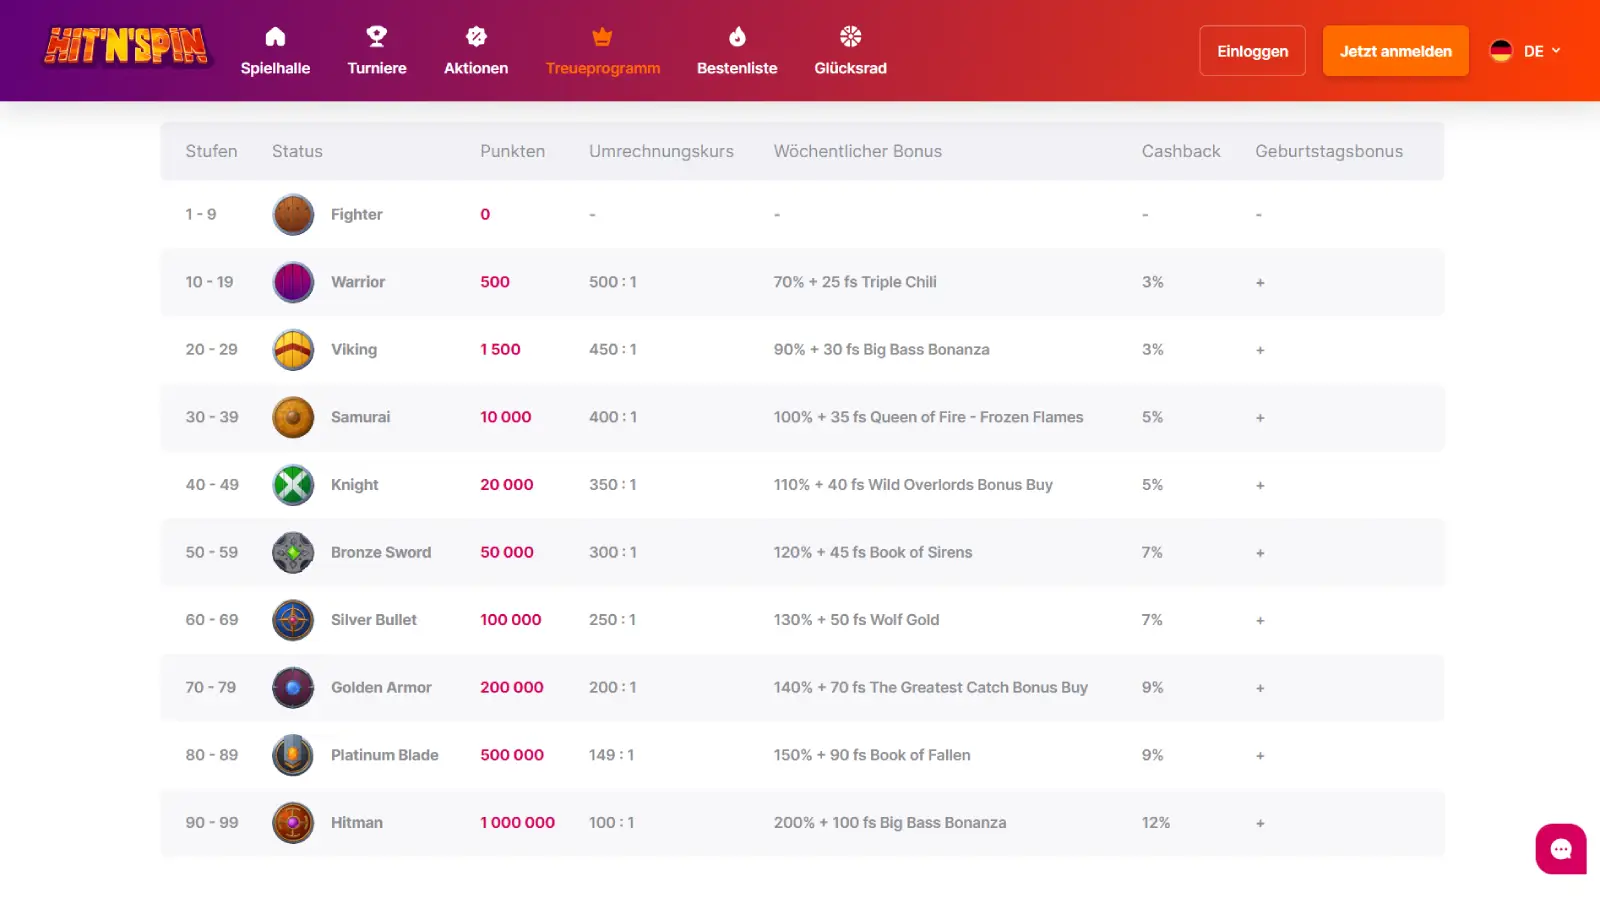This screenshot has width=1600, height=900.
Task: Click the level range 70 - 79
Action: [211, 687]
